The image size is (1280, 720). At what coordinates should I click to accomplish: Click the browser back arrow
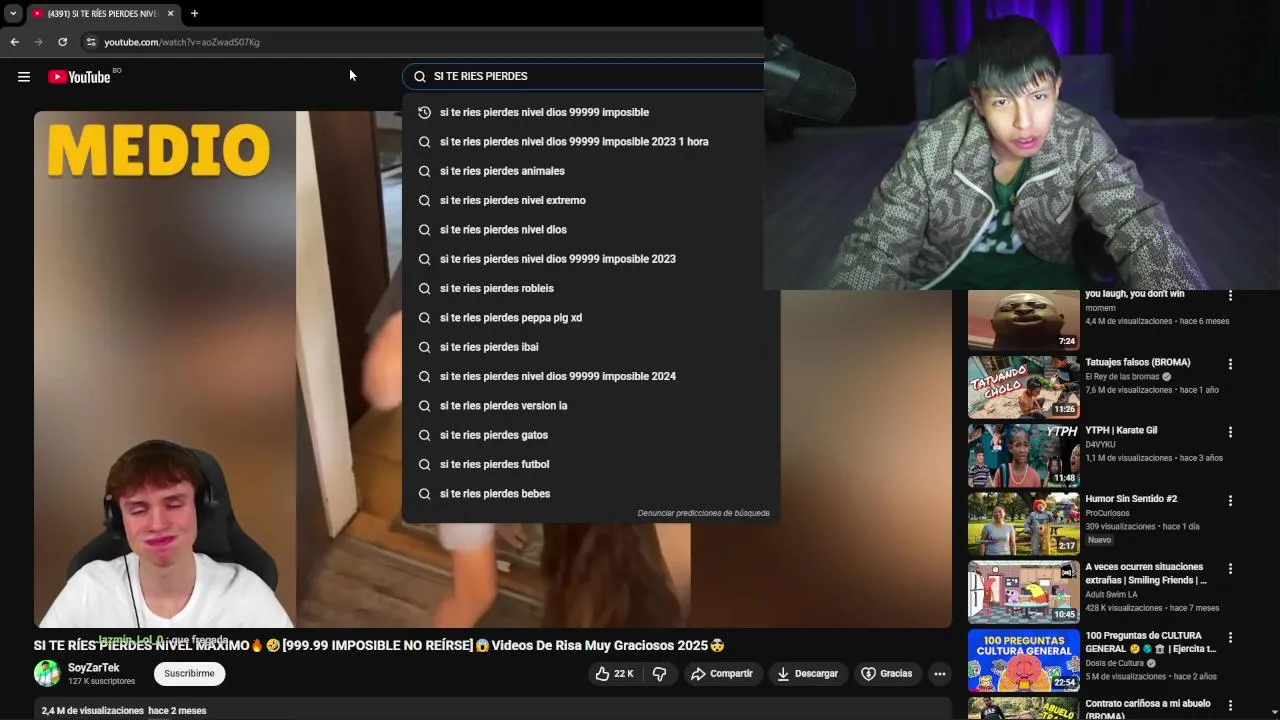[14, 42]
